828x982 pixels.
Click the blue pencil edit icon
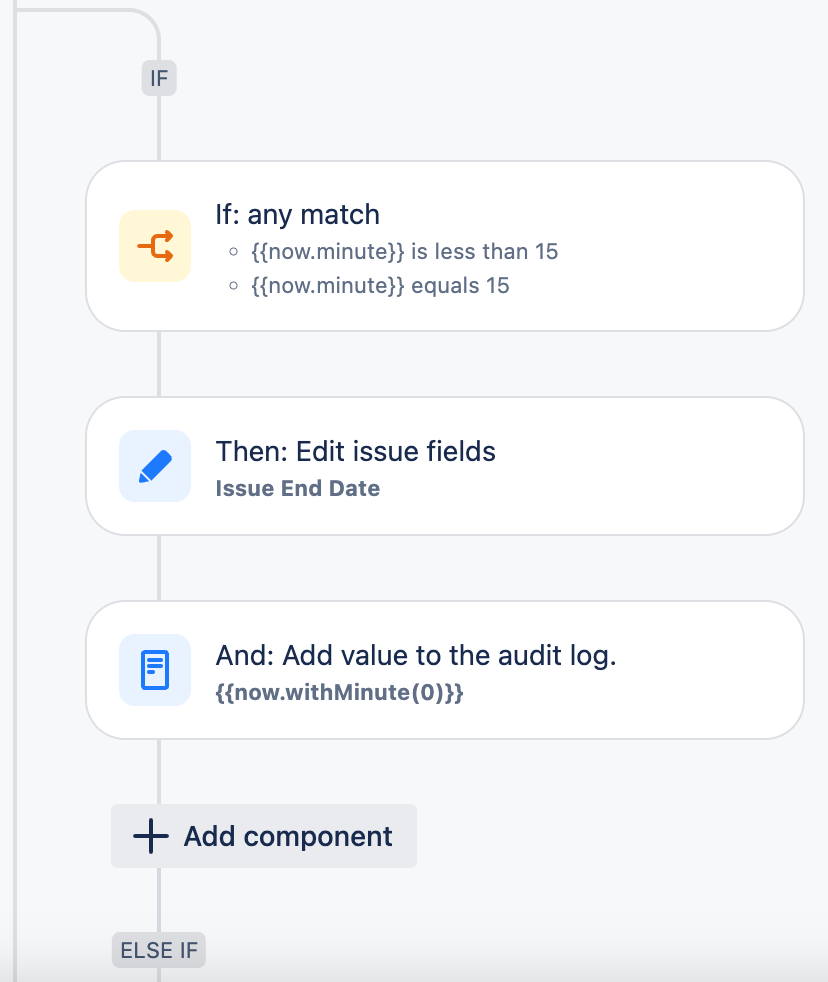point(155,466)
